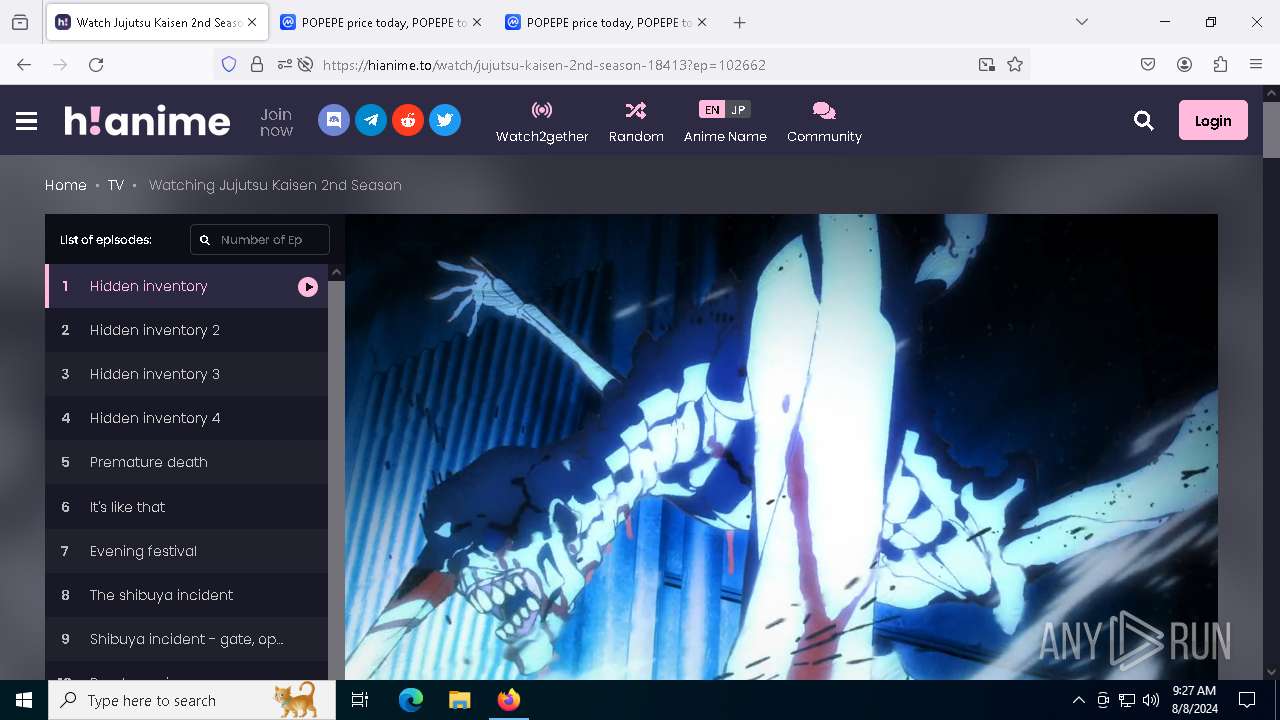The width and height of the screenshot is (1280, 720).
Task: Select episode 3 Hidden inventory 3
Action: point(186,374)
